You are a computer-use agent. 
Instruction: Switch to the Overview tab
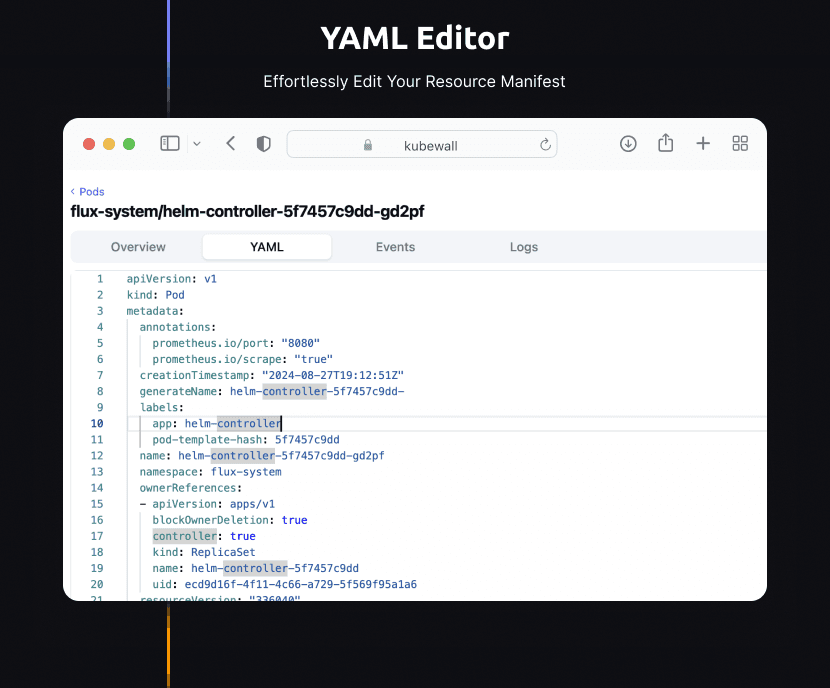click(138, 247)
